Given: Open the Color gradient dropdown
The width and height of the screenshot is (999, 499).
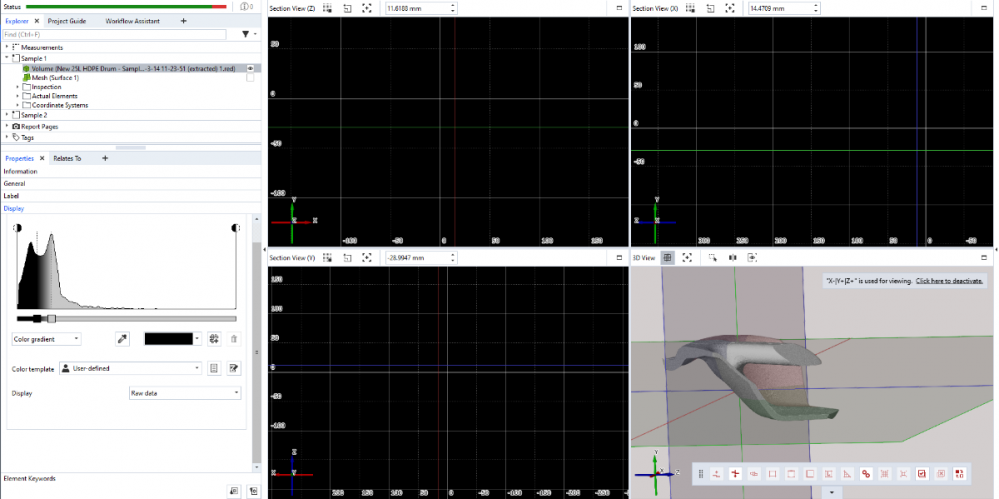Looking at the screenshot, I should click(47, 339).
